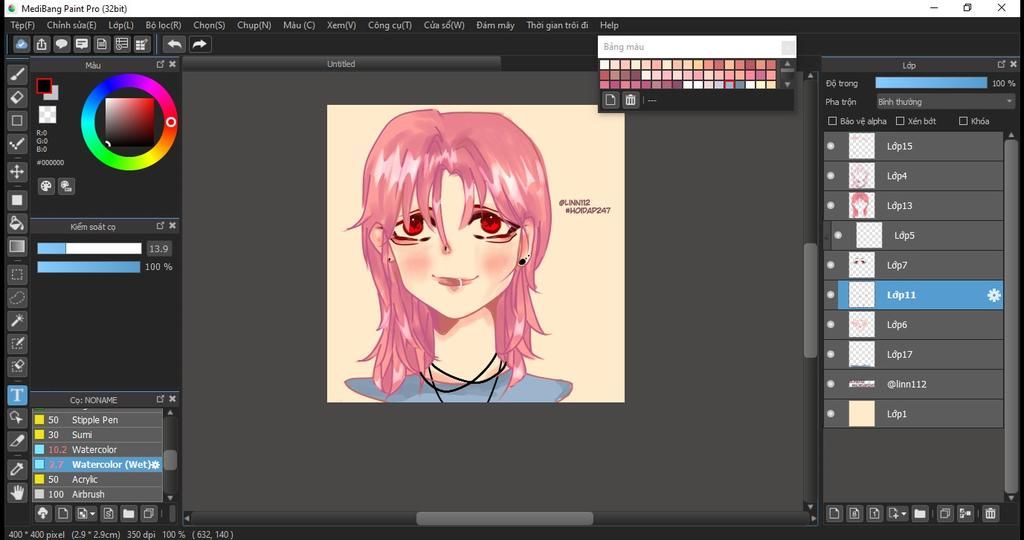This screenshot has height=540, width=1024.
Task: Select the Move tool
Action: click(17, 171)
